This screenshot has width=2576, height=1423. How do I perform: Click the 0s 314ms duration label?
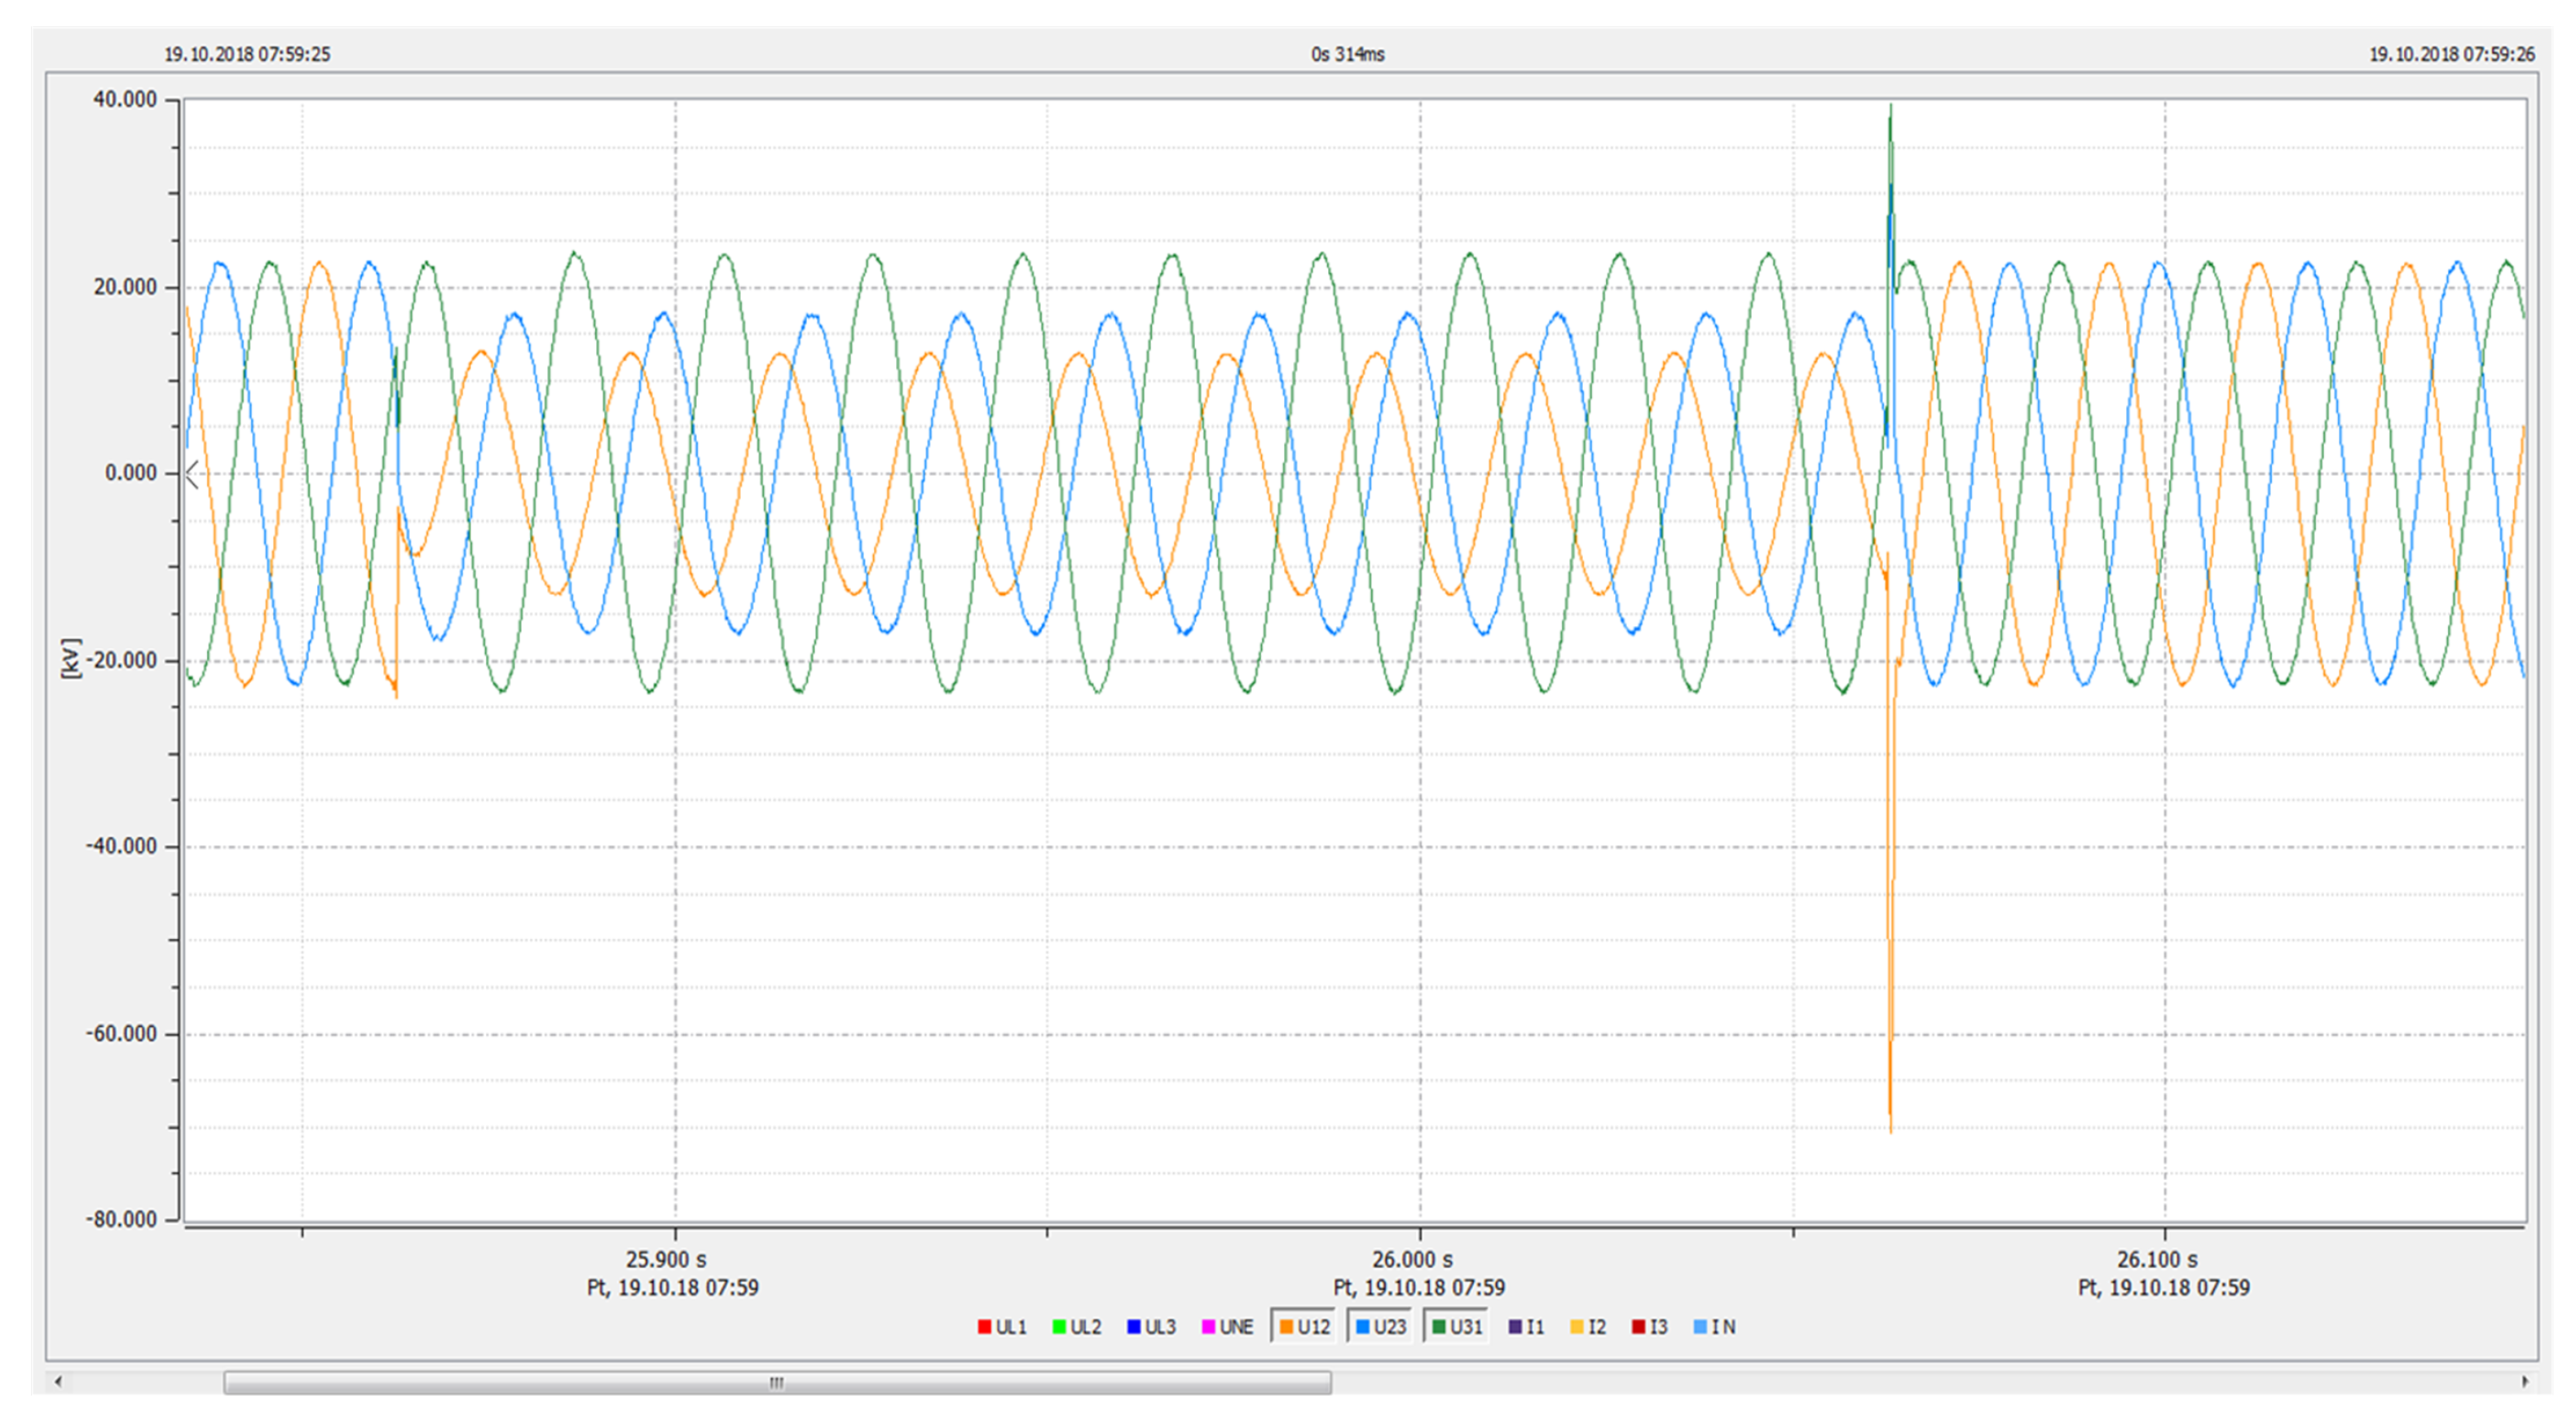point(1347,54)
